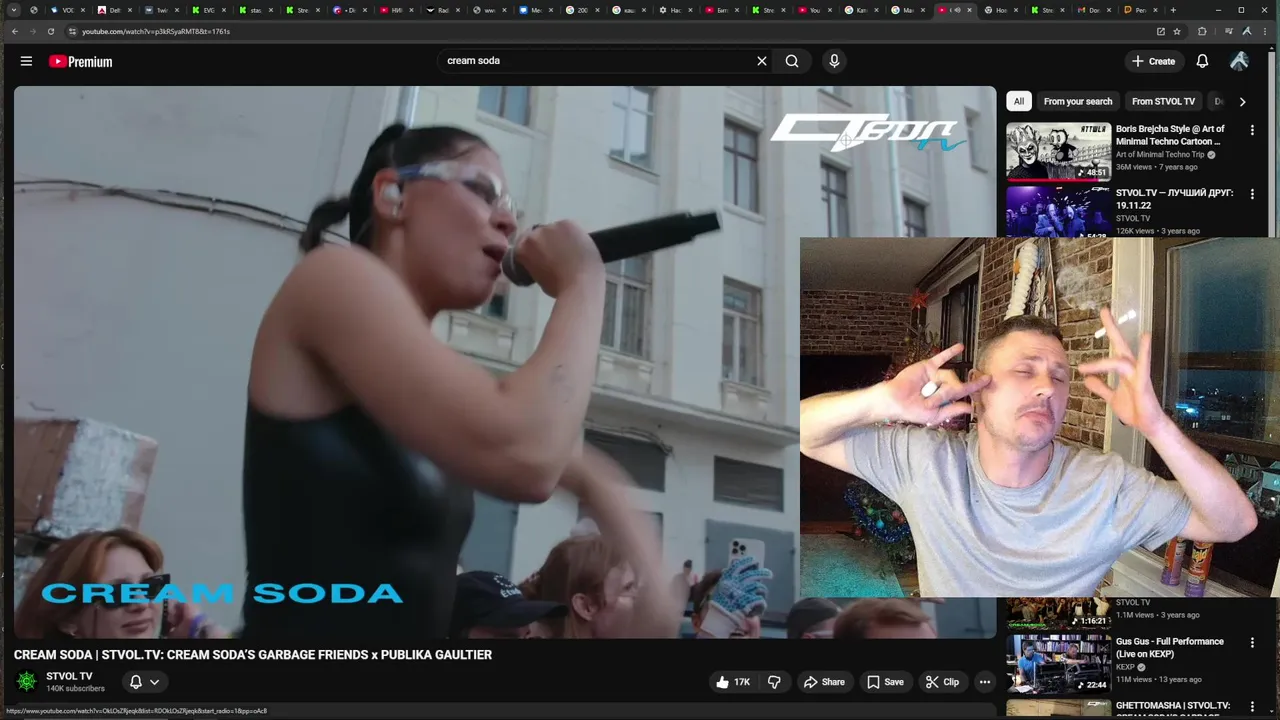This screenshot has width=1280, height=720.
Task: Reload the YouTube page
Action: tap(50, 31)
